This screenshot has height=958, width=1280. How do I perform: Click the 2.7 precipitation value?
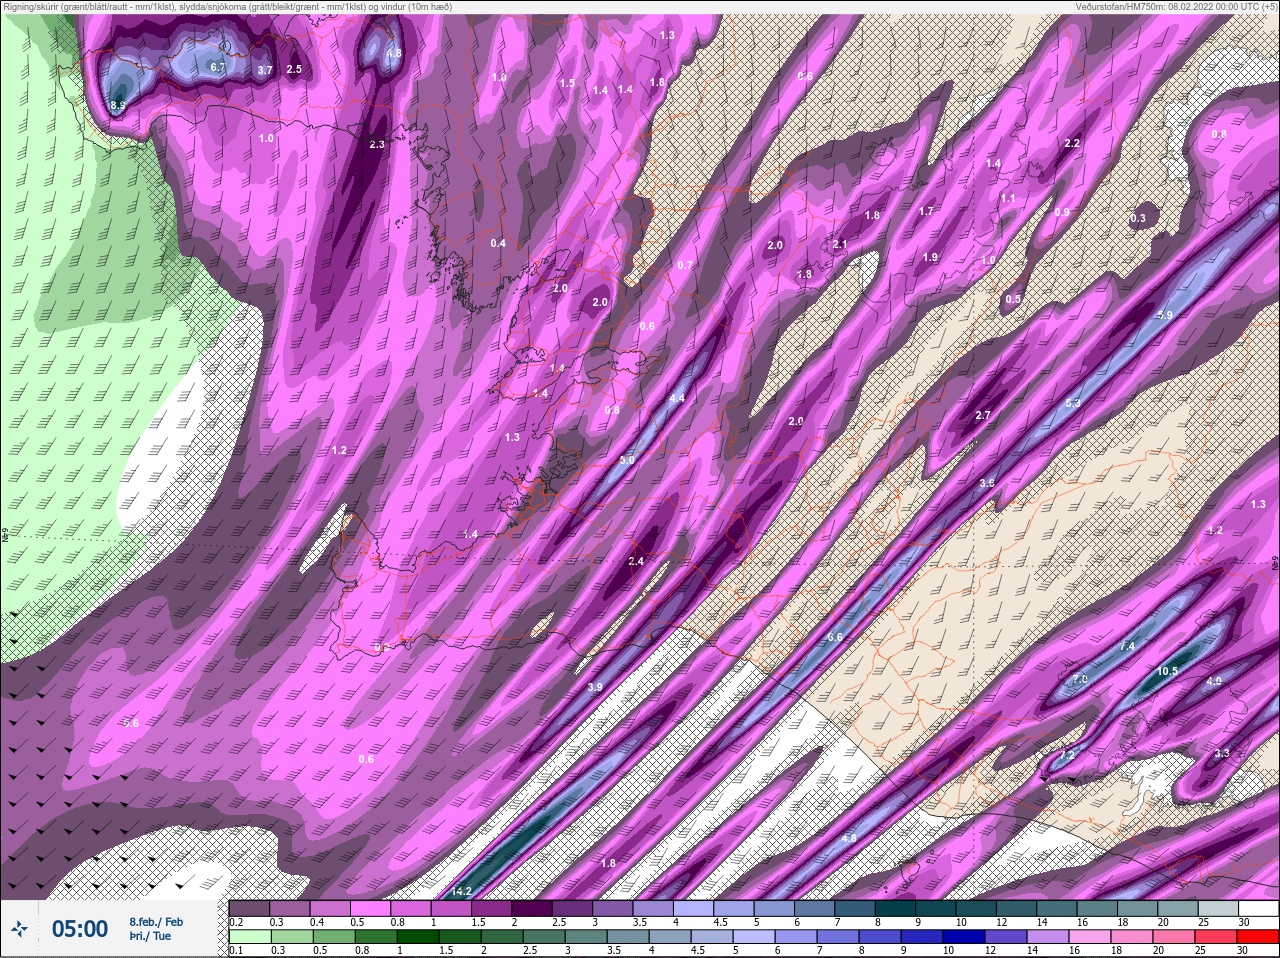(x=983, y=415)
